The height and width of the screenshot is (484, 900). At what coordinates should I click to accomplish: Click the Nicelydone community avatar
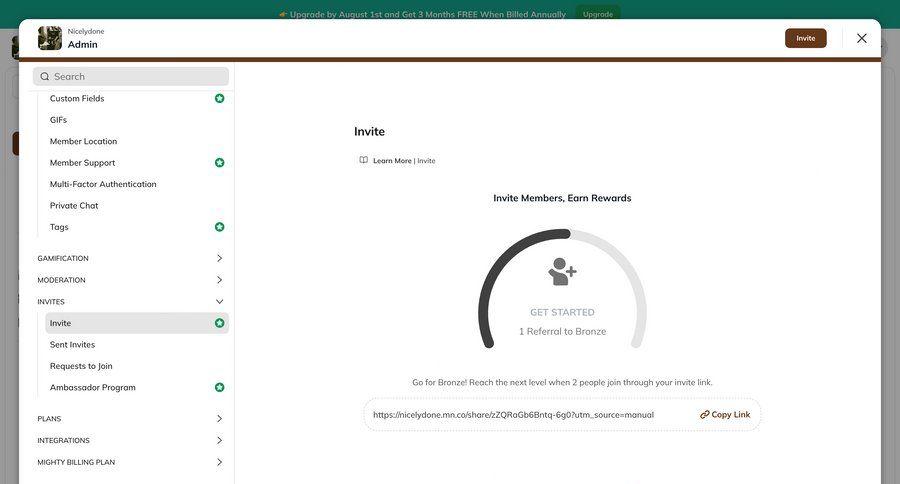pyautogui.click(x=50, y=38)
